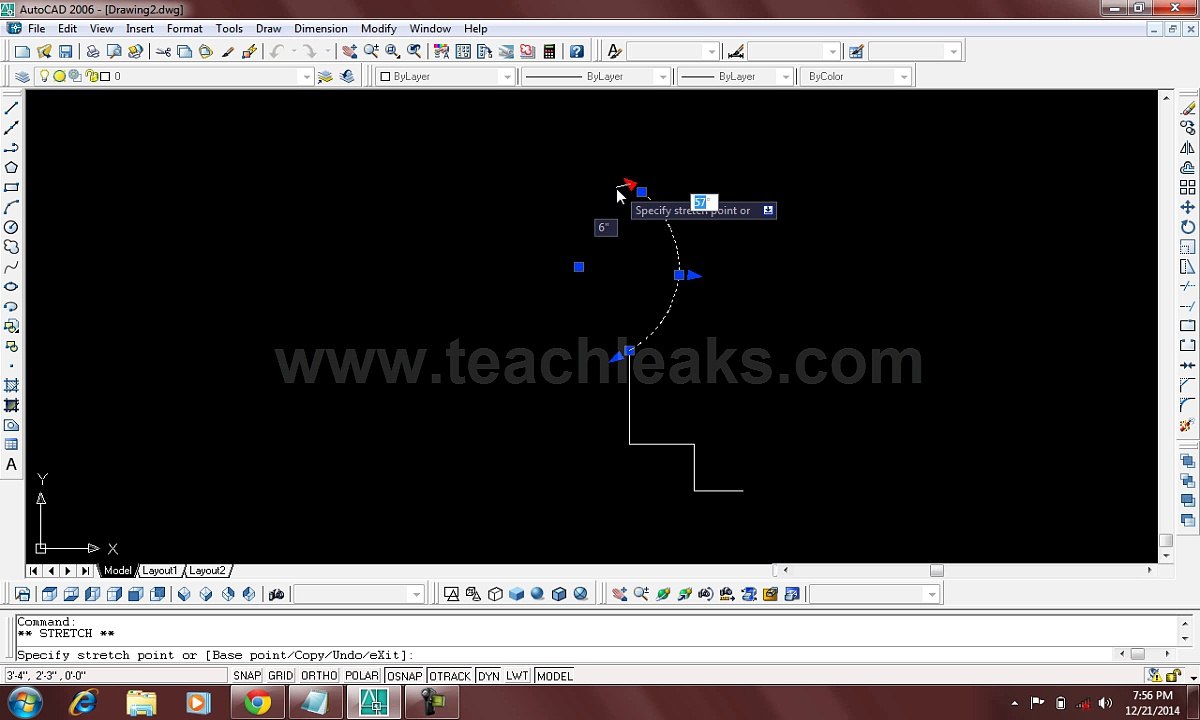The image size is (1200, 720).
Task: Expand the text style dropdown
Action: click(711, 51)
